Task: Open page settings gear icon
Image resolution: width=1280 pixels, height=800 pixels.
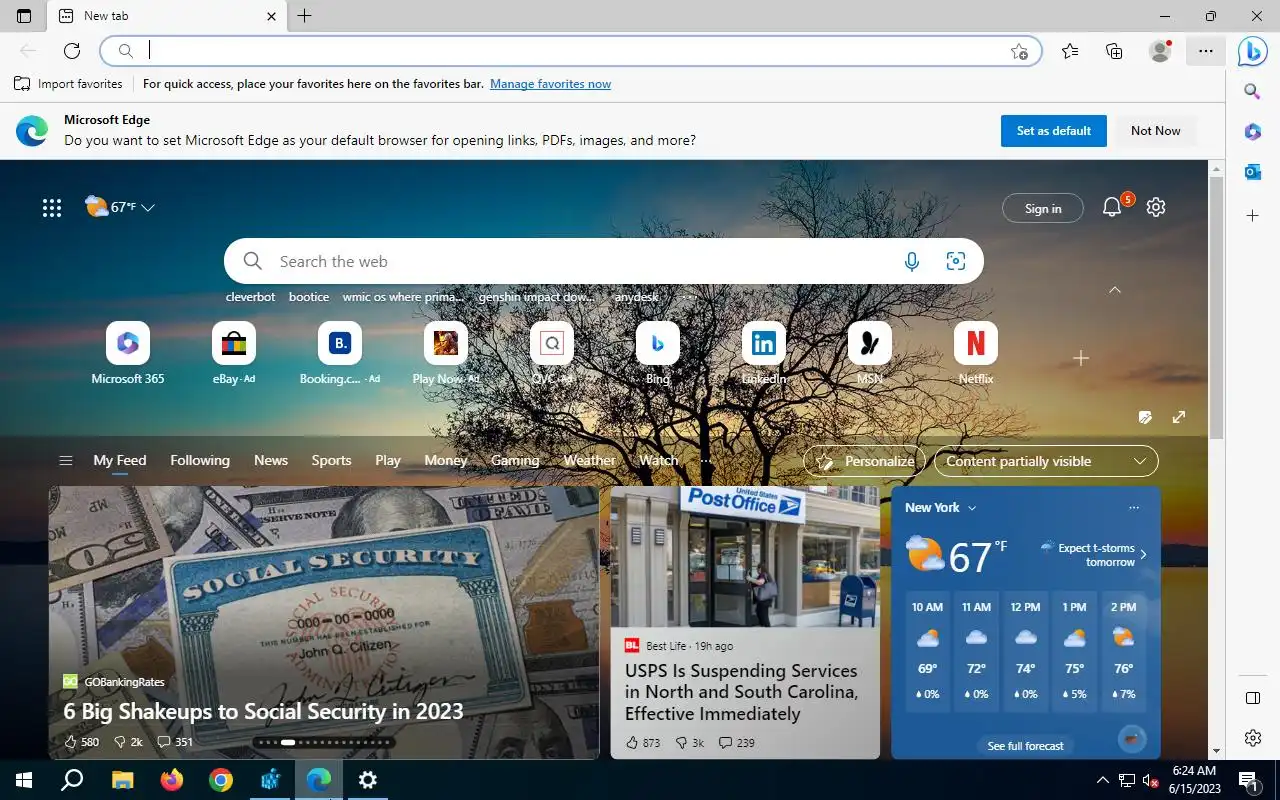Action: [1156, 207]
